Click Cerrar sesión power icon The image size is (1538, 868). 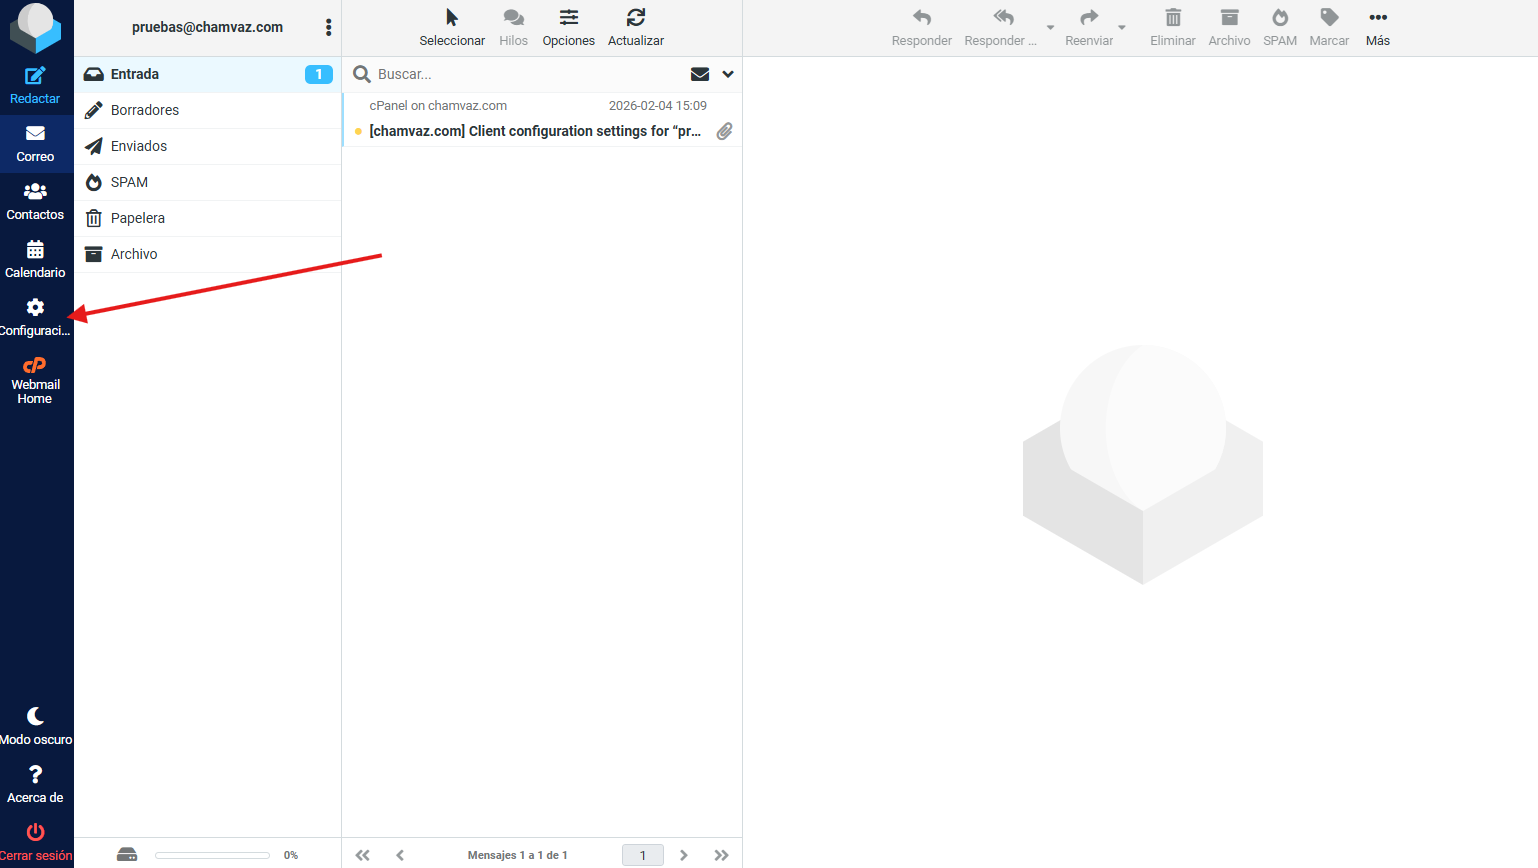35,832
